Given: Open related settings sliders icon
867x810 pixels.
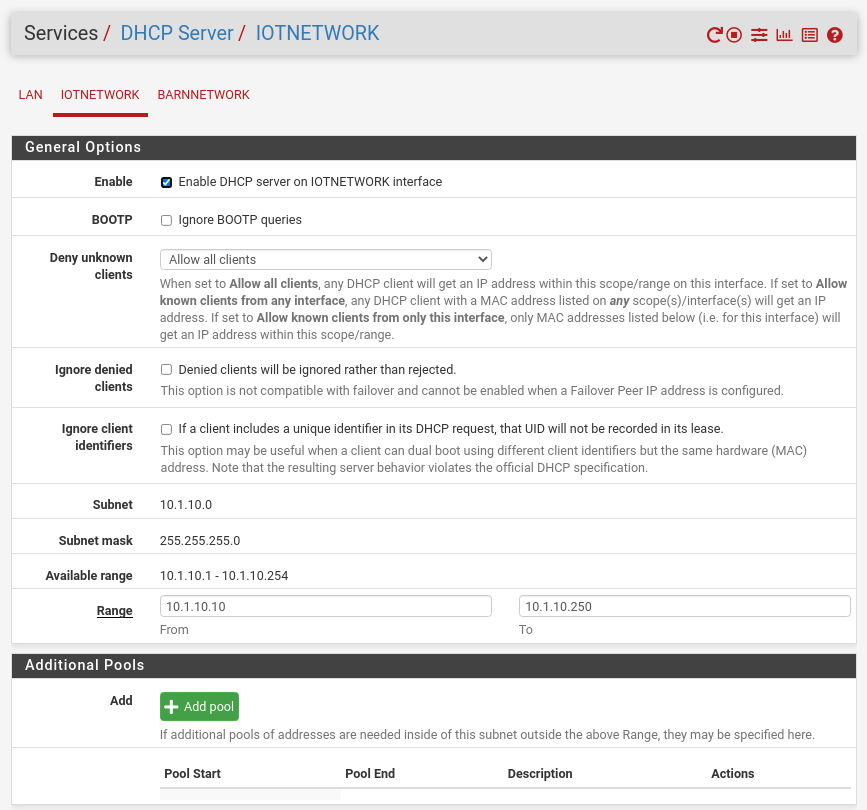Looking at the screenshot, I should [760, 35].
